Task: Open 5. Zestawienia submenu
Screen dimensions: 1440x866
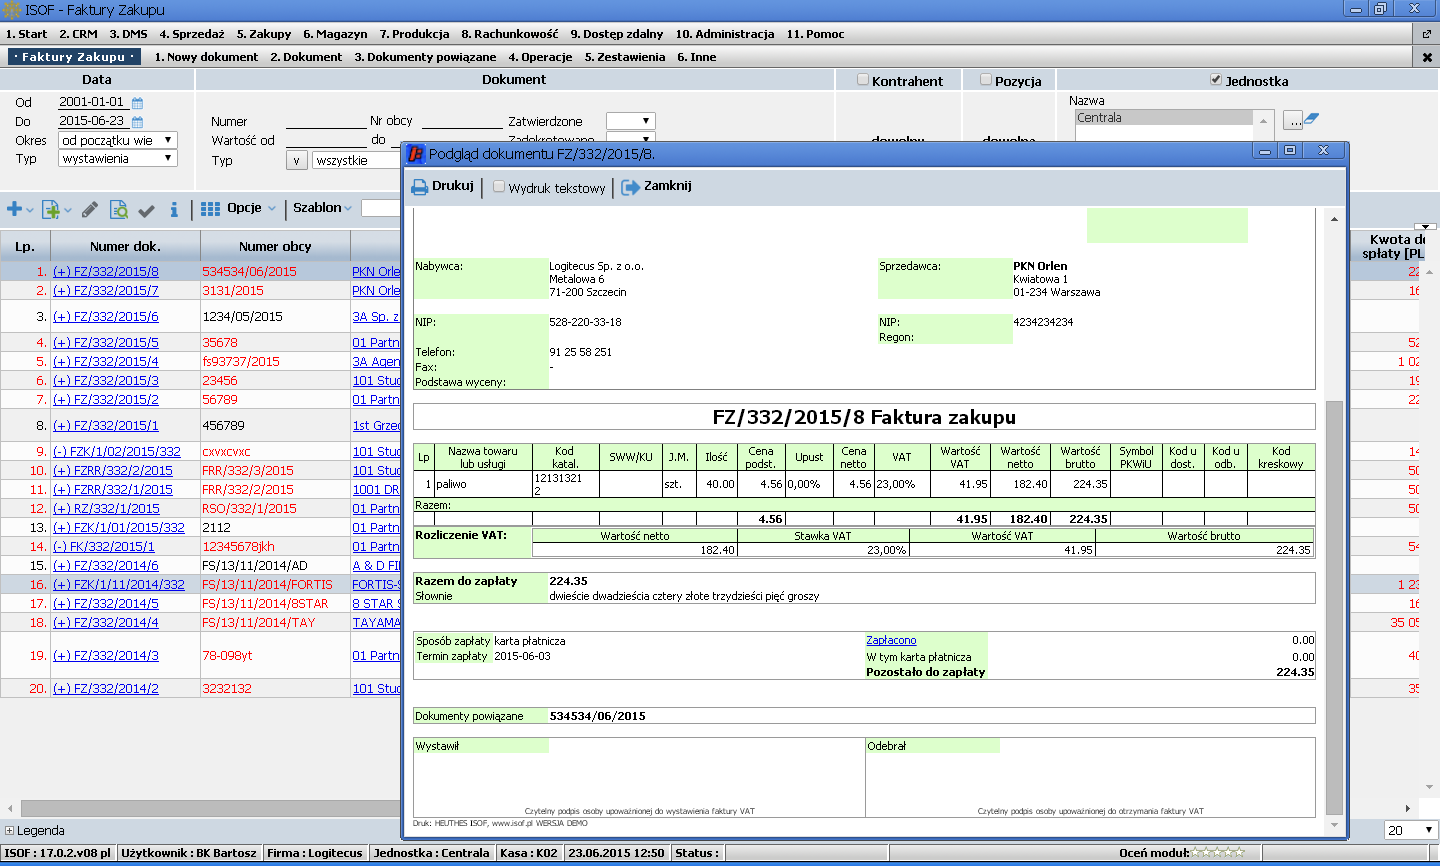Action: (x=625, y=57)
